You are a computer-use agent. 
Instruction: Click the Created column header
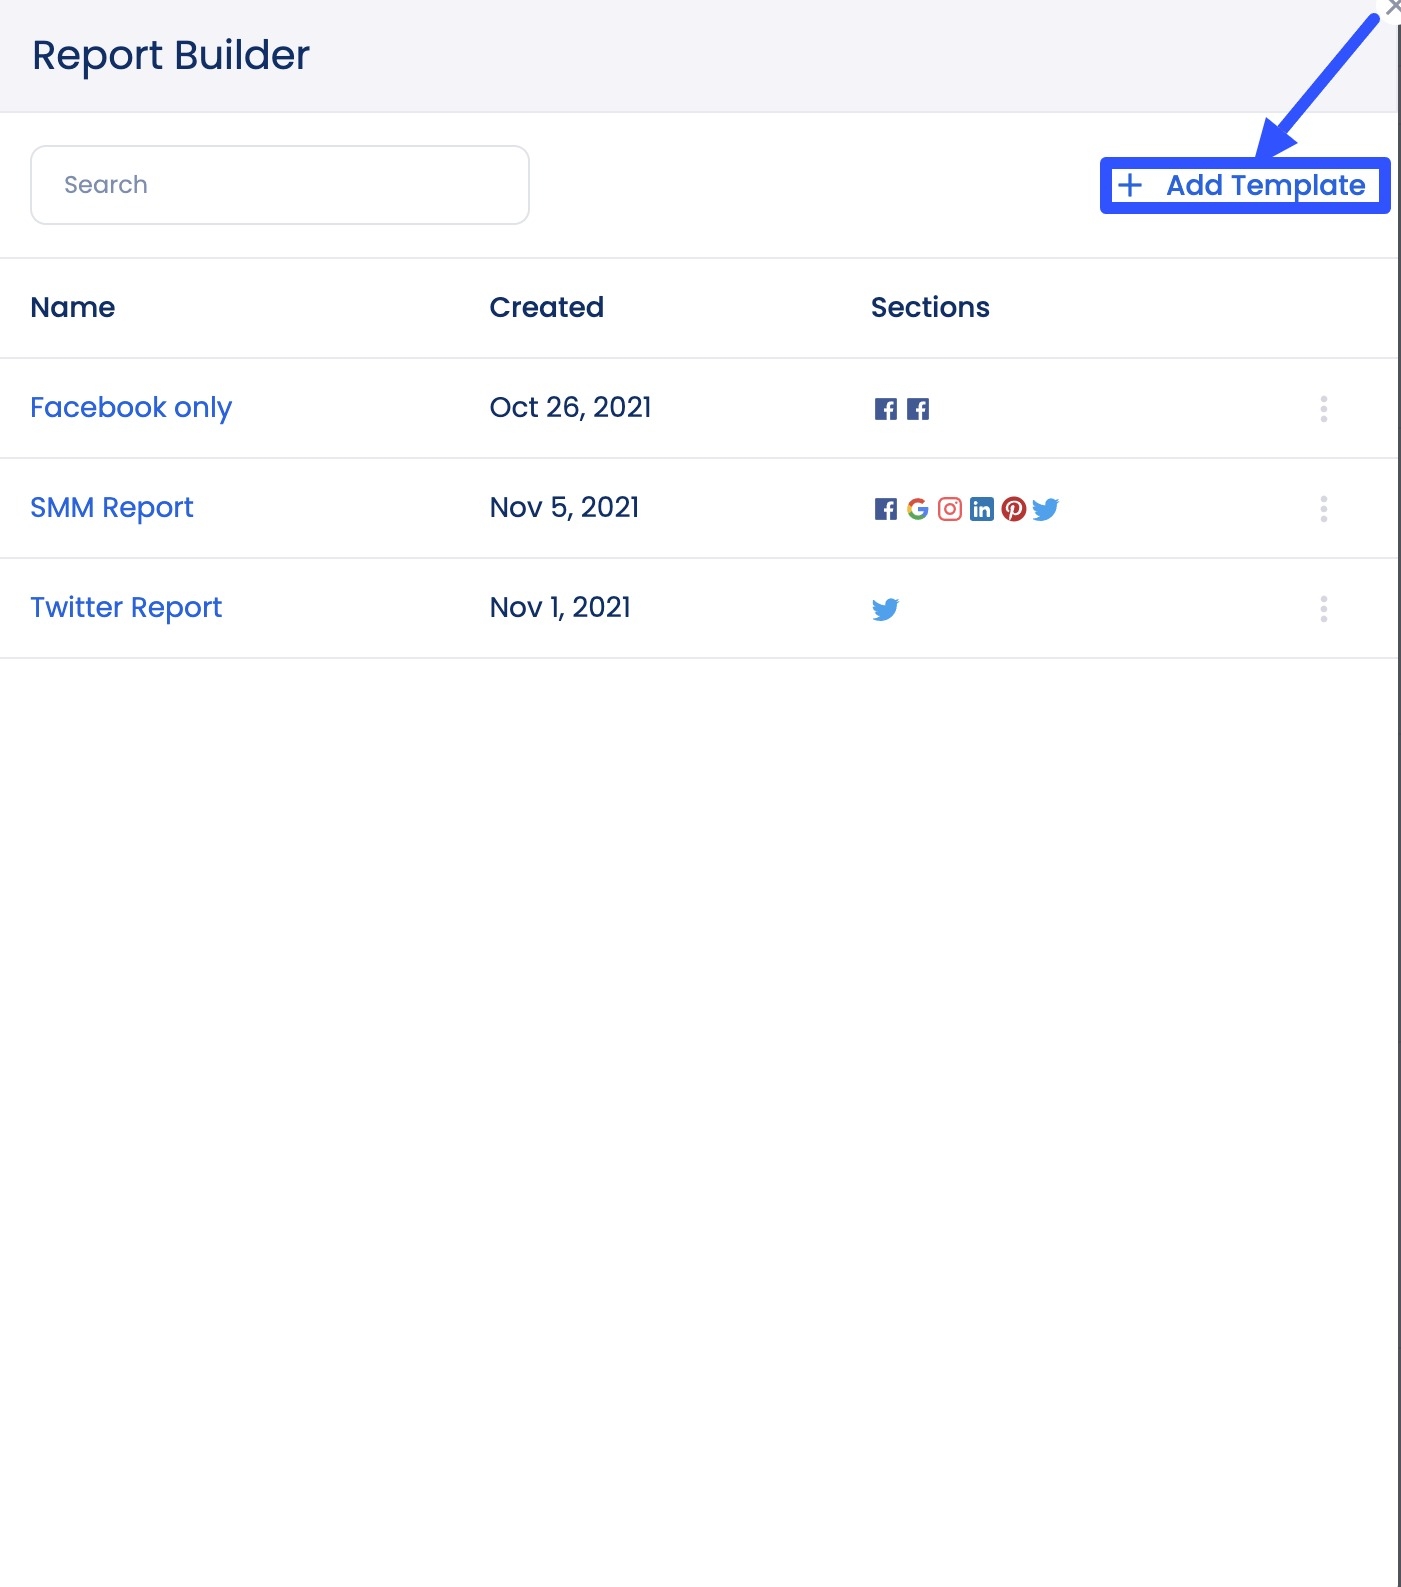pos(547,307)
